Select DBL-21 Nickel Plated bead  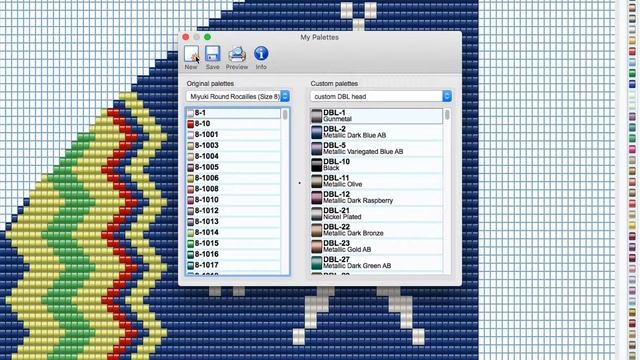click(376, 214)
